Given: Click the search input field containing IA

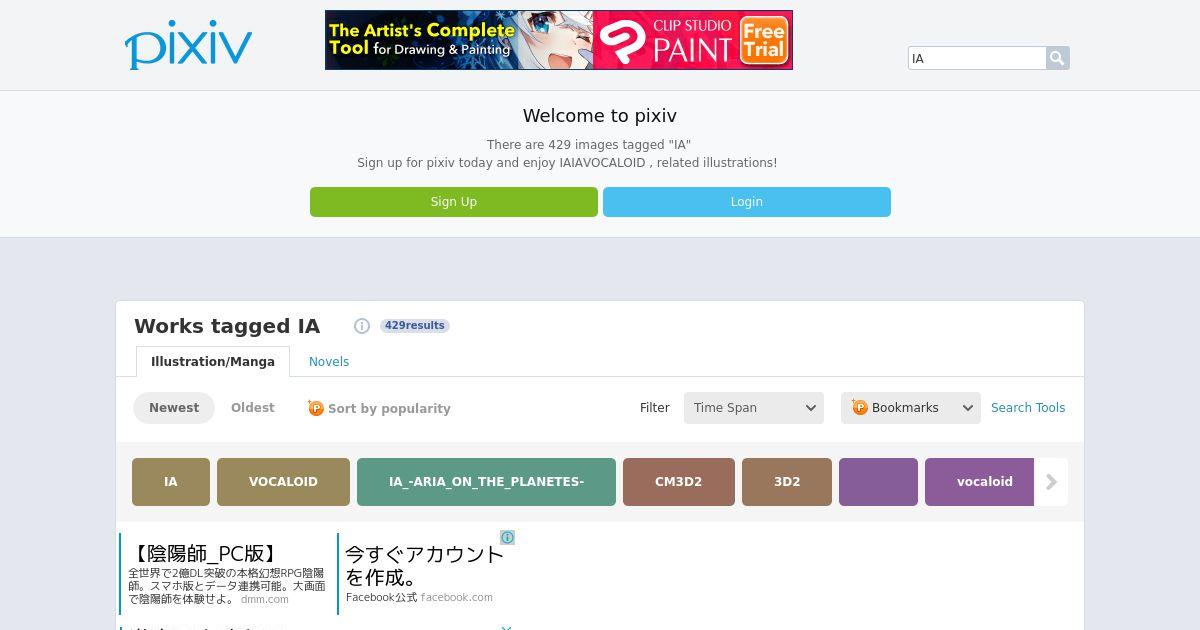Looking at the screenshot, I should point(977,58).
